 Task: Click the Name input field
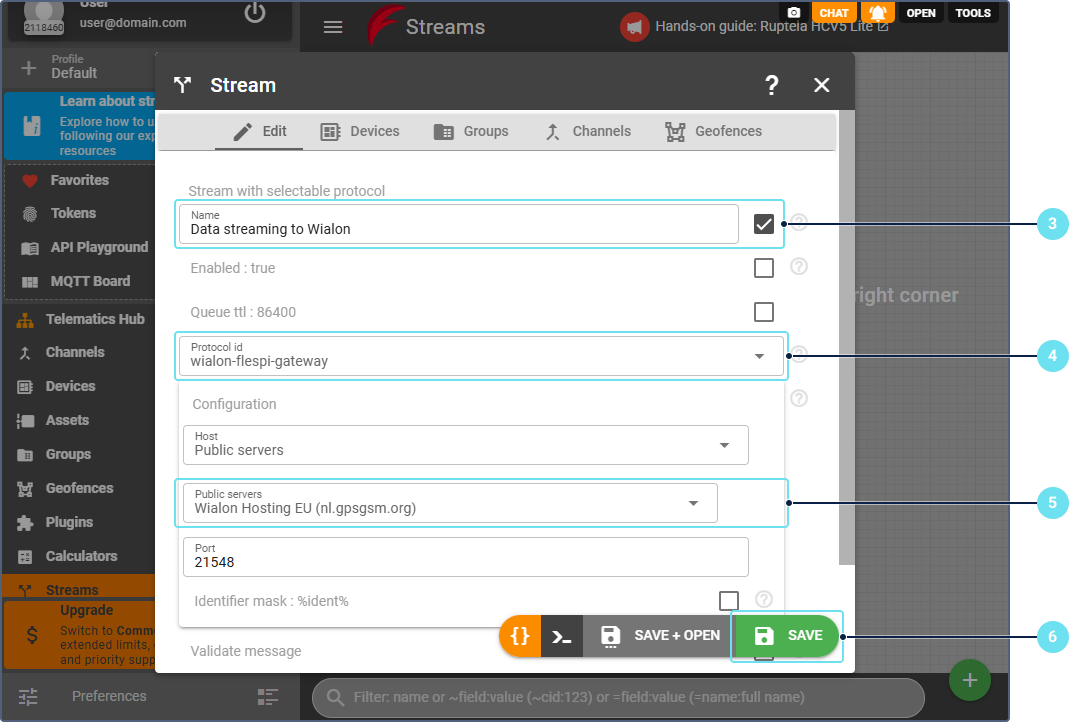459,224
